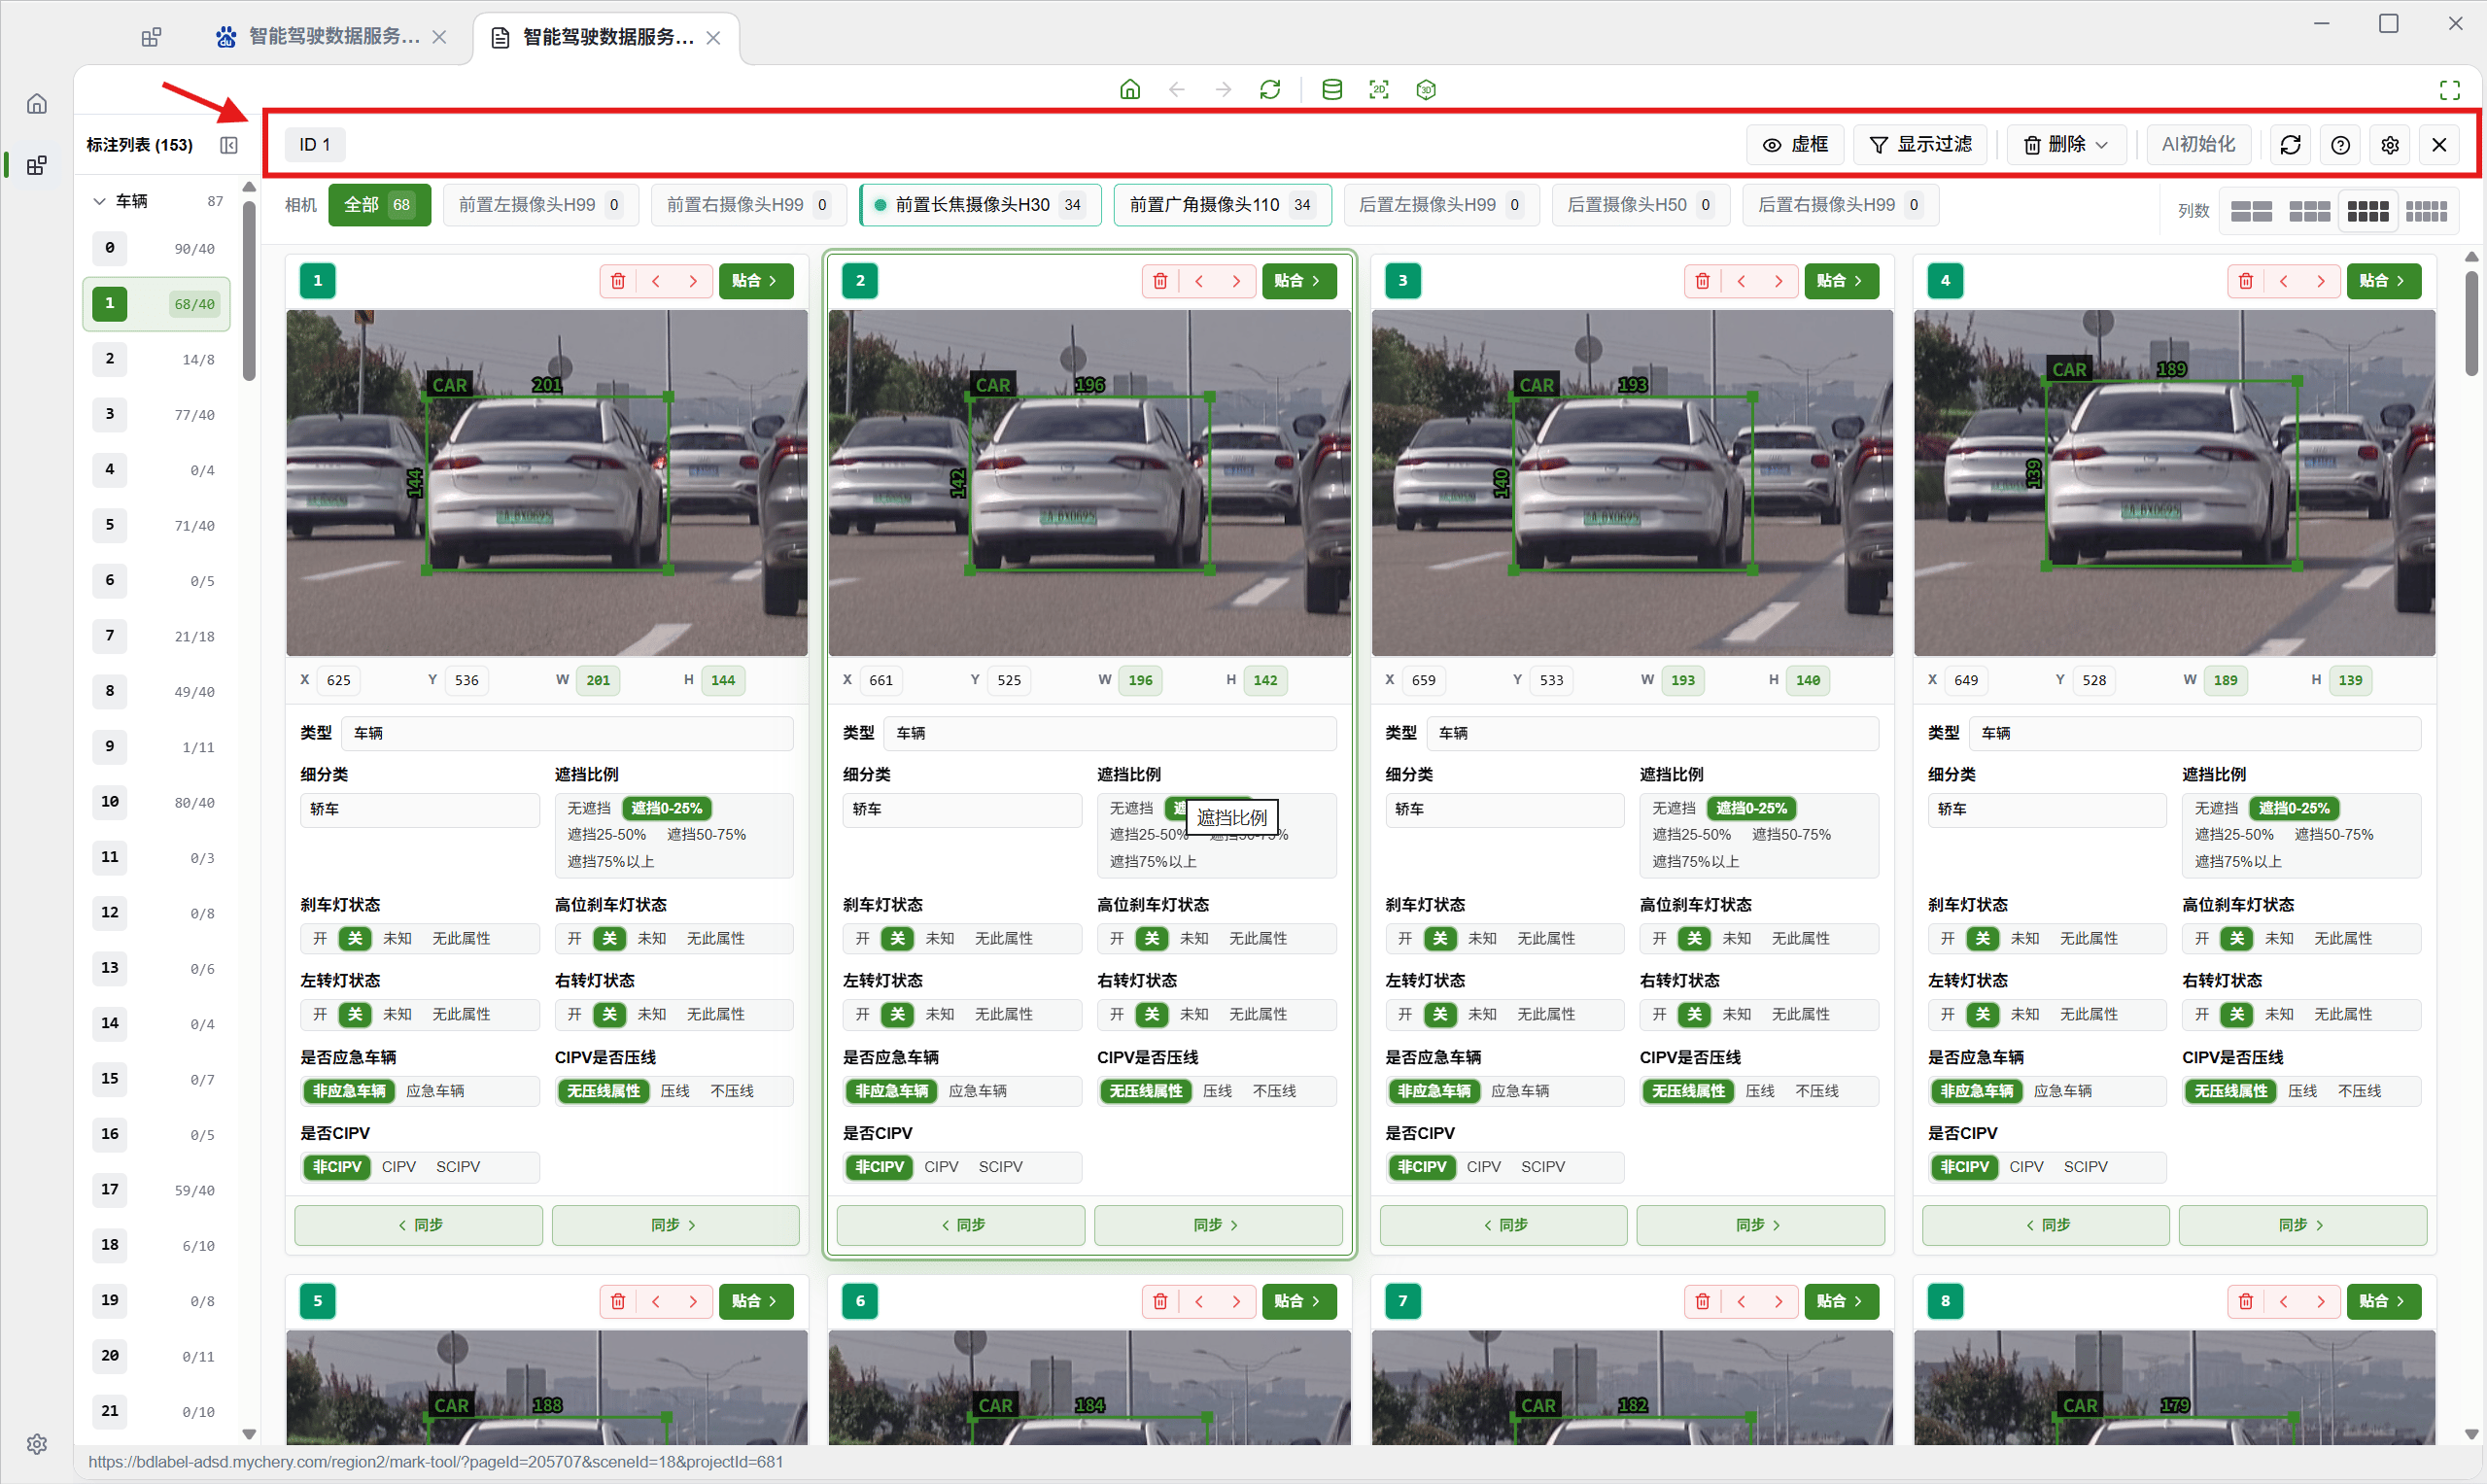Switch to 前置广角摄像头110 tab
This screenshot has height=1484, width=2487.
pyautogui.click(x=1222, y=205)
